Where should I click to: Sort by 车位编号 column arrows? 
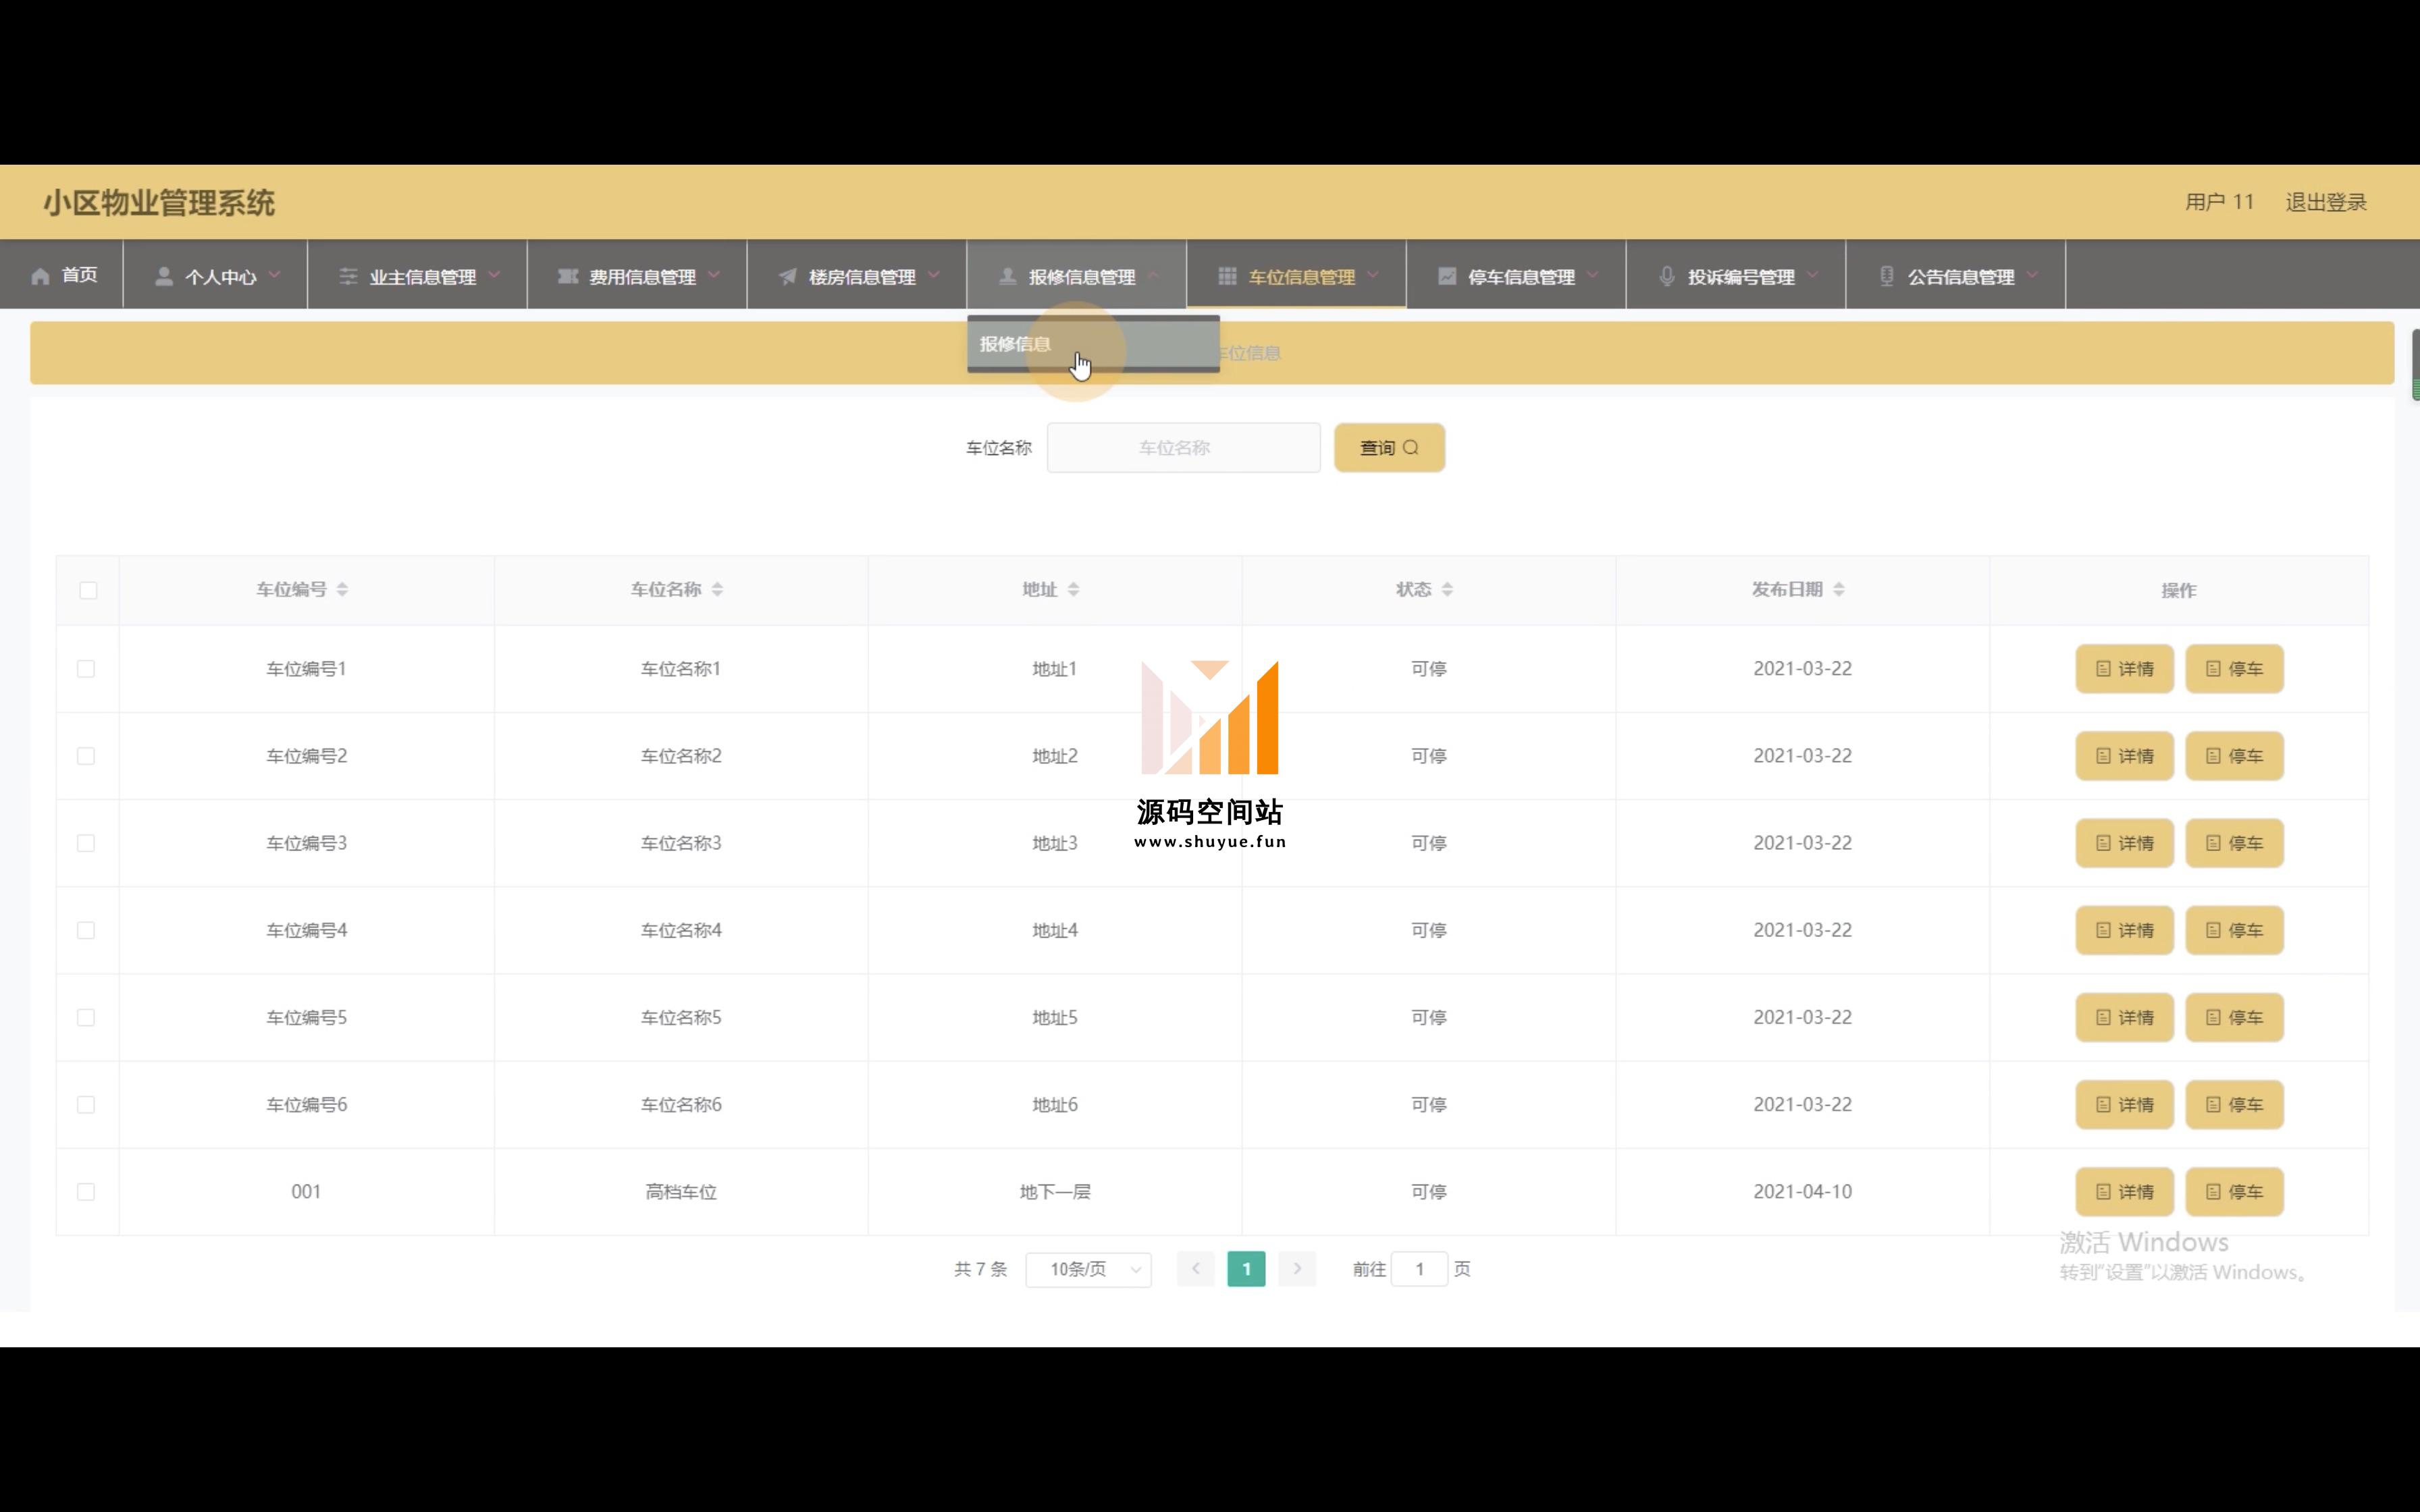point(342,589)
